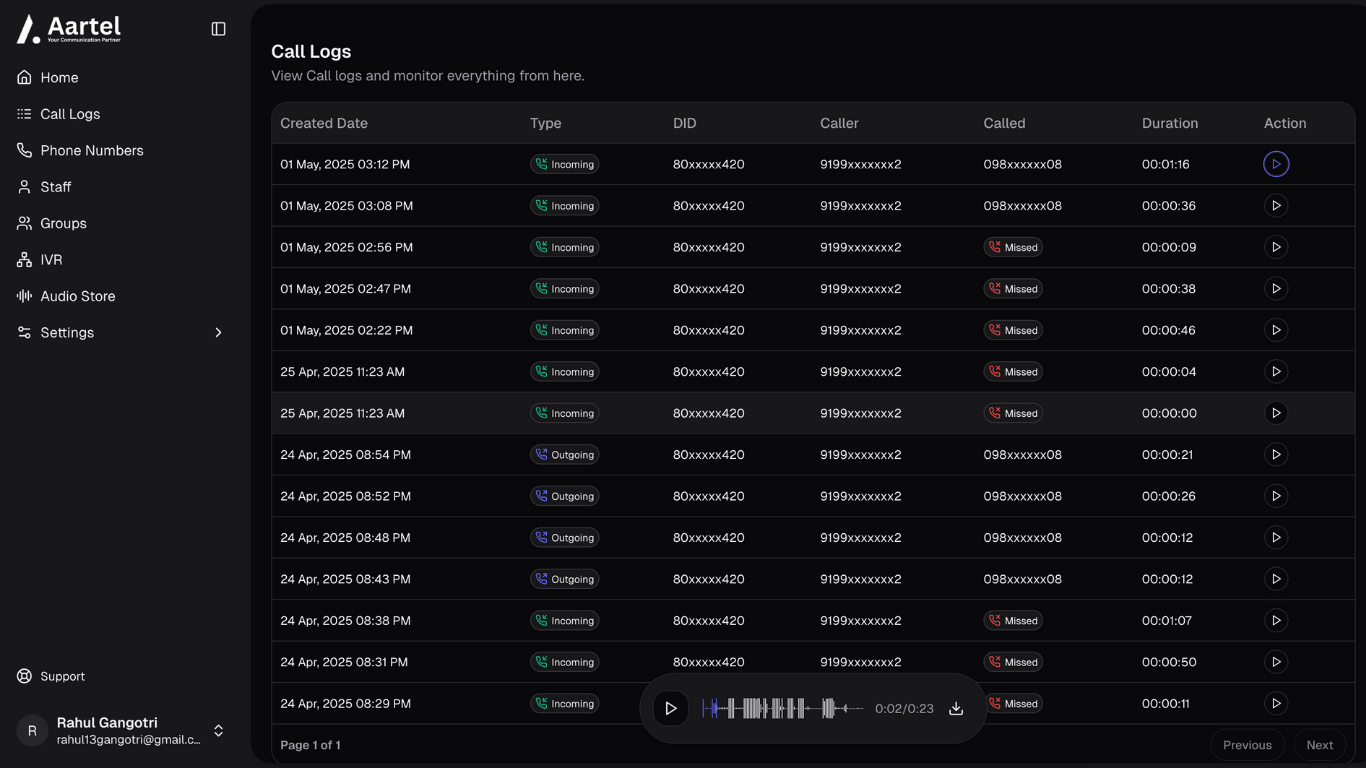The image size is (1366, 768).
Task: Play recording of 24 Apr 08:52 PM call
Action: [x=1276, y=496]
